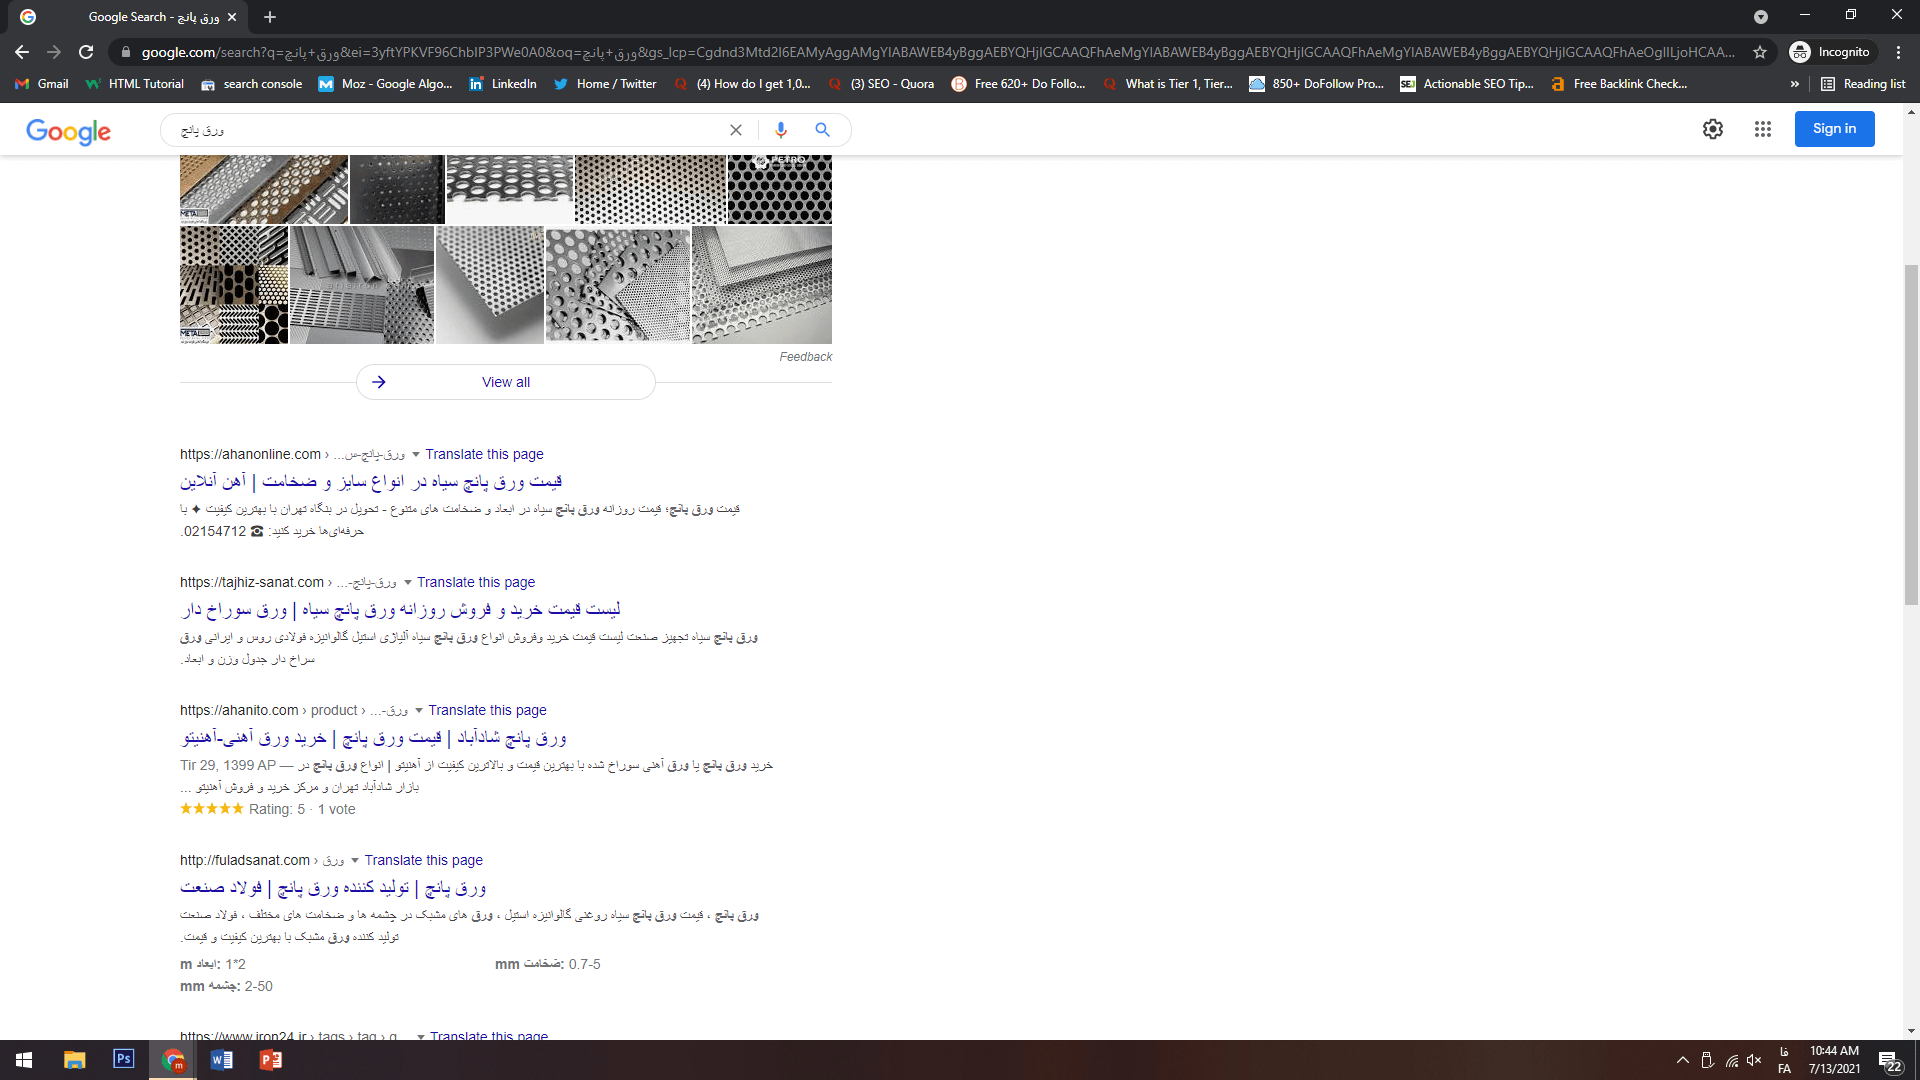The image size is (1920, 1080).
Task: Open the taskbar clock showing 10:44 AM
Action: point(1834,1060)
